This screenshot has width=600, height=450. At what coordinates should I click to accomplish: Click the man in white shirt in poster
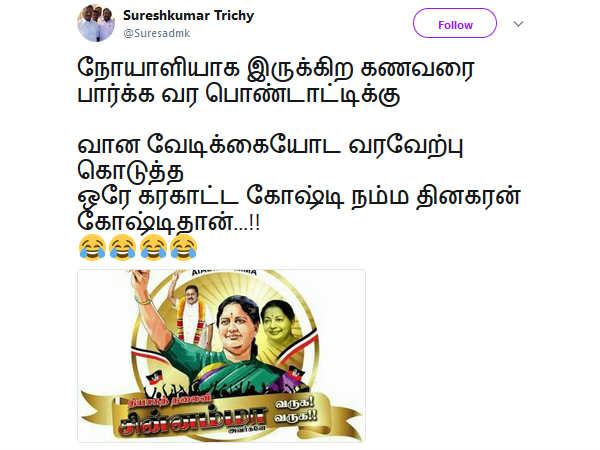(193, 314)
